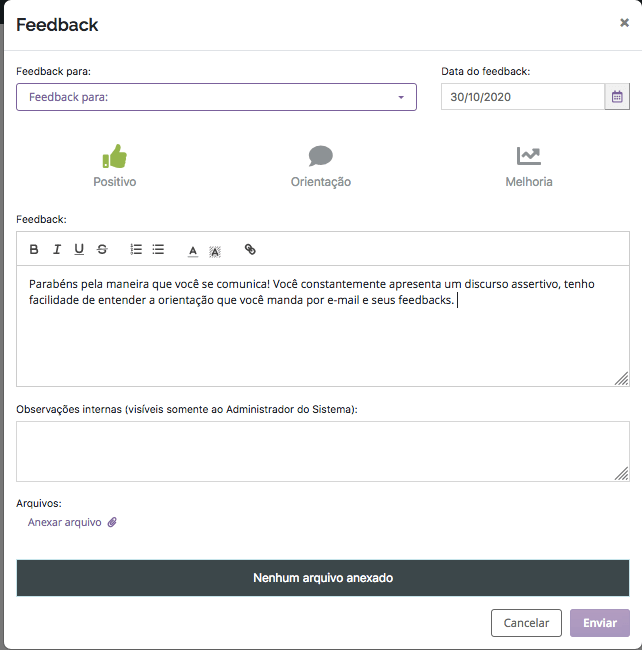
Task: Toggle italic formatting in feedback editor
Action: 57,250
